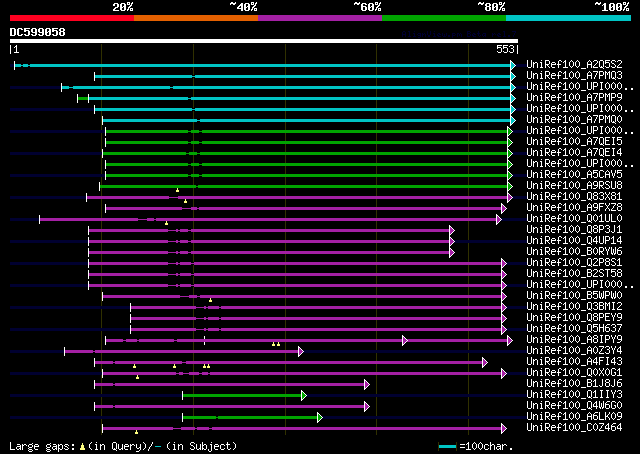The height and width of the screenshot is (454, 640).
Task: Click the "Large gaps:" legend text
Action: pyautogui.click(x=42, y=447)
